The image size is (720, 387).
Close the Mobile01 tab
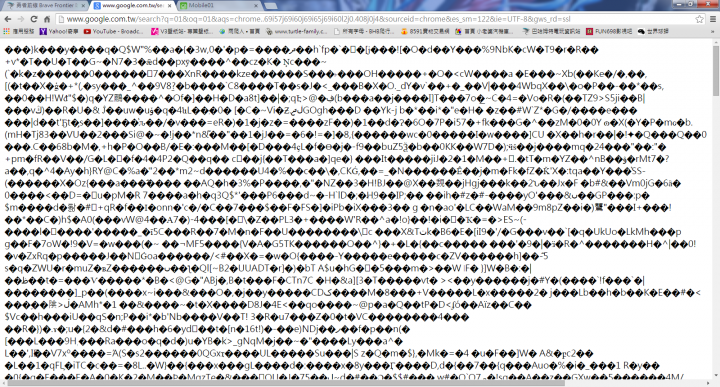point(256,6)
